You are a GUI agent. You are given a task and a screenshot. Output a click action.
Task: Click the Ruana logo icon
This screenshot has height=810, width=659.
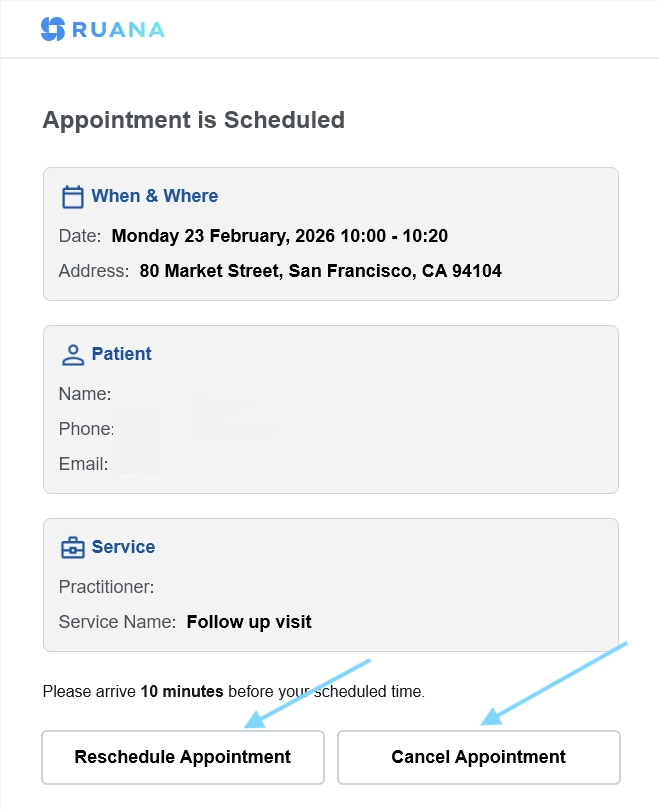(51, 29)
